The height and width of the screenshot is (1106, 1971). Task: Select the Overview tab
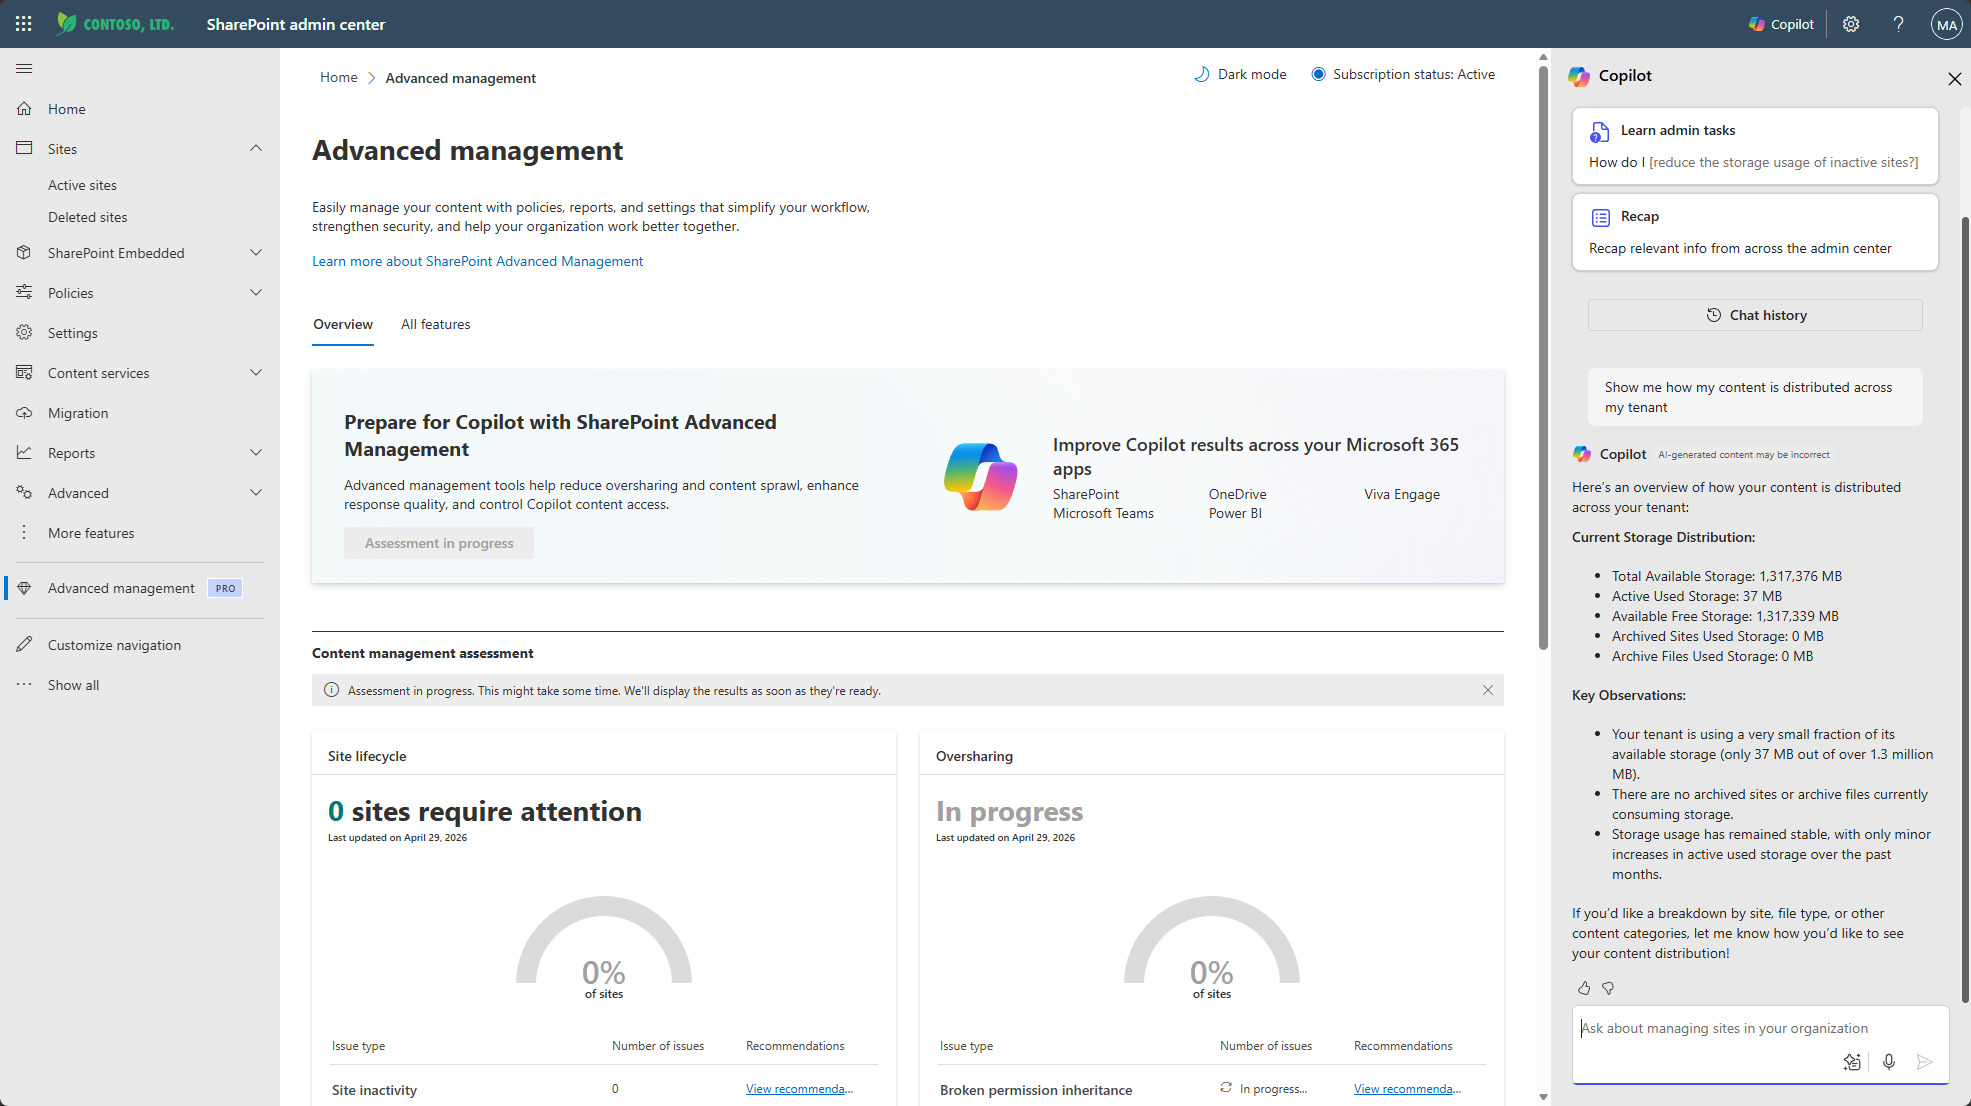tap(343, 324)
